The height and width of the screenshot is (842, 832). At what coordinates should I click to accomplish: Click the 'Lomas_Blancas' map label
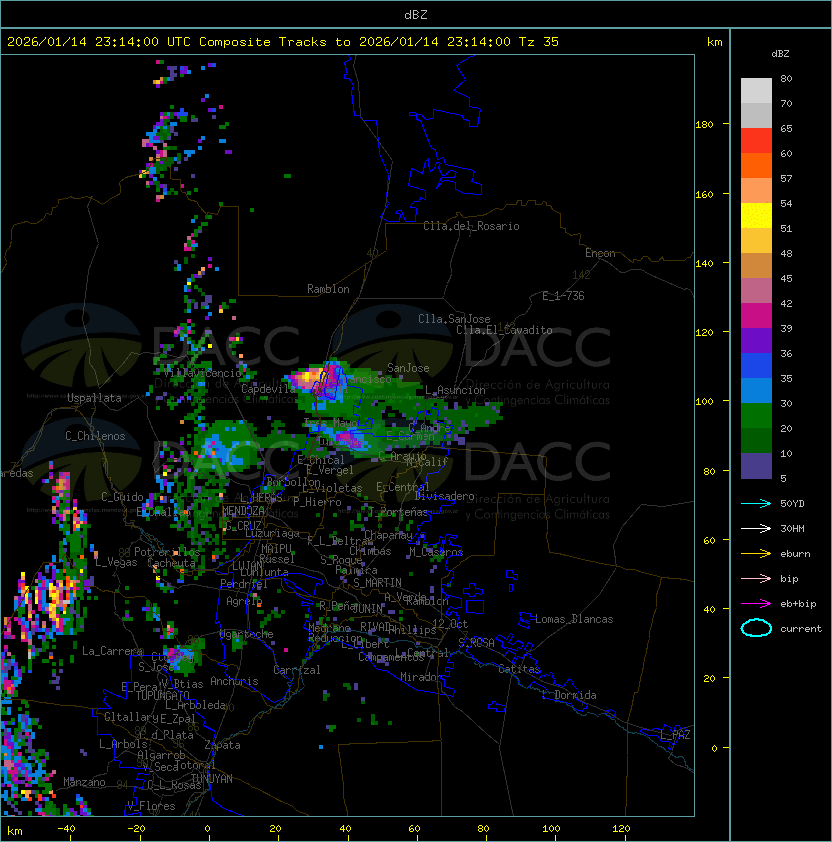pos(574,620)
